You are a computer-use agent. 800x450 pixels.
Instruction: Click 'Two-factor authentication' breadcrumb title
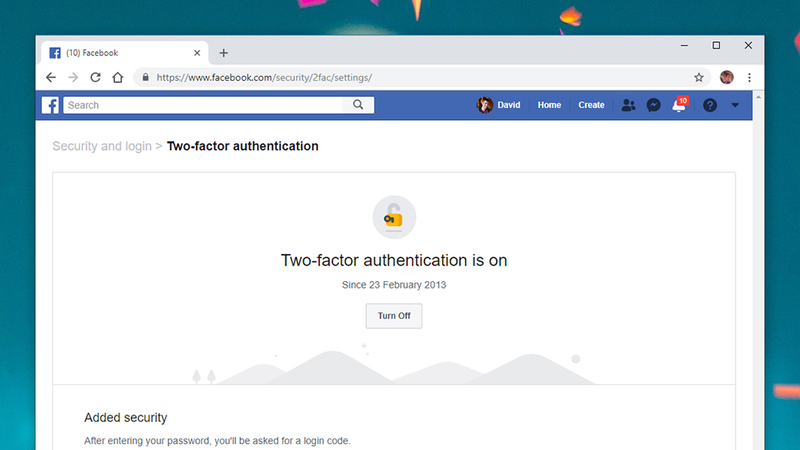[x=243, y=146]
